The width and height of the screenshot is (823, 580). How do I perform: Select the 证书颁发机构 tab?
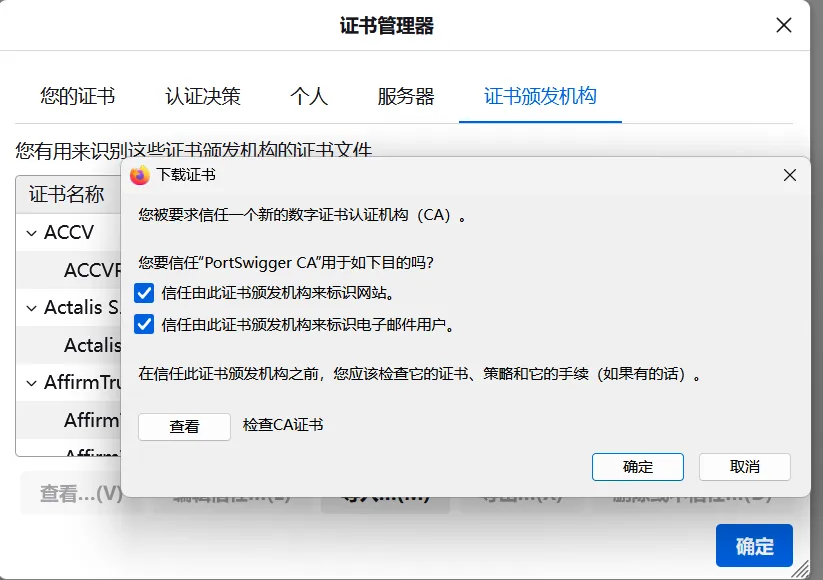pos(540,96)
